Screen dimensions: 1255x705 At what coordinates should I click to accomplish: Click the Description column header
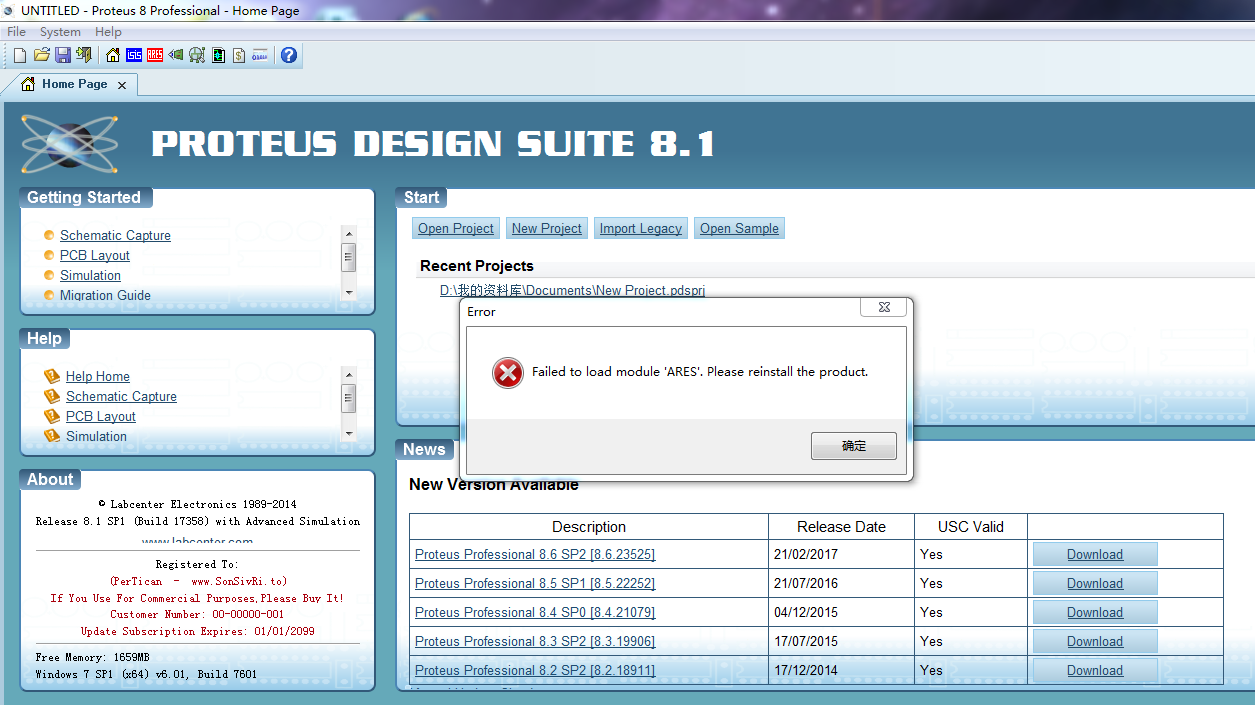(589, 527)
